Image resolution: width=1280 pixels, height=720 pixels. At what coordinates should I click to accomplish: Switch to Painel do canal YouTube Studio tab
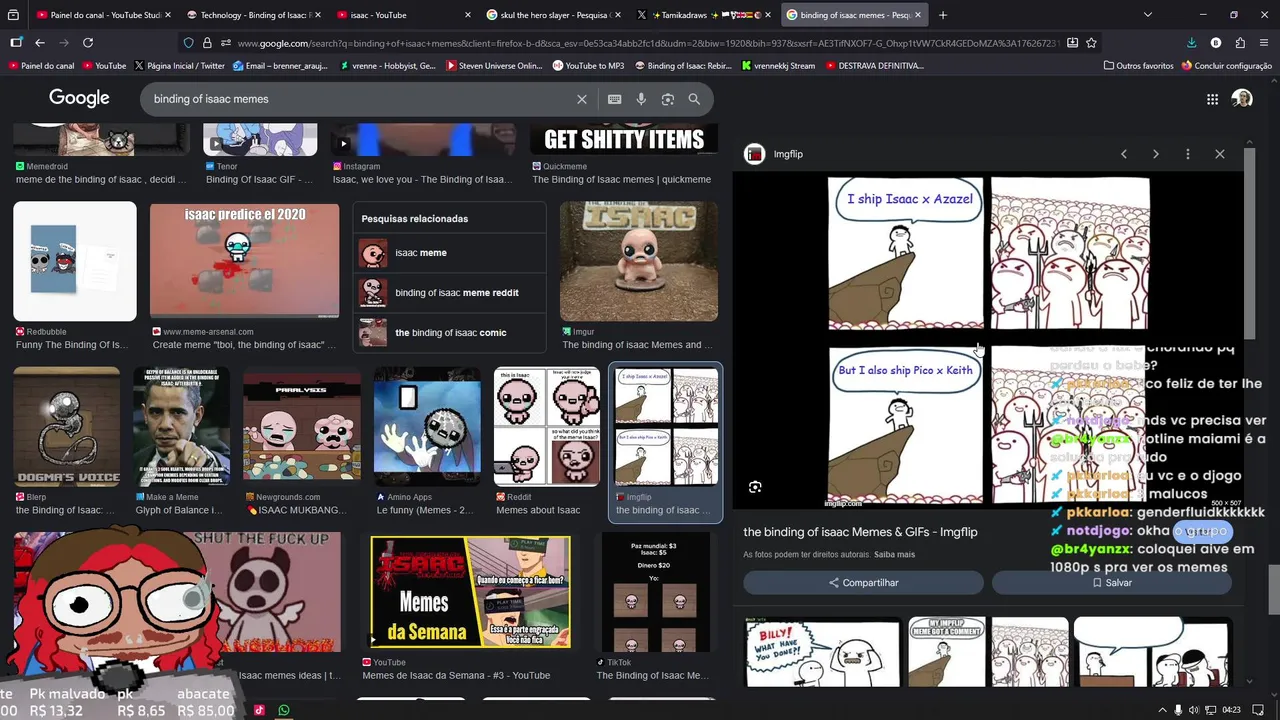100,15
